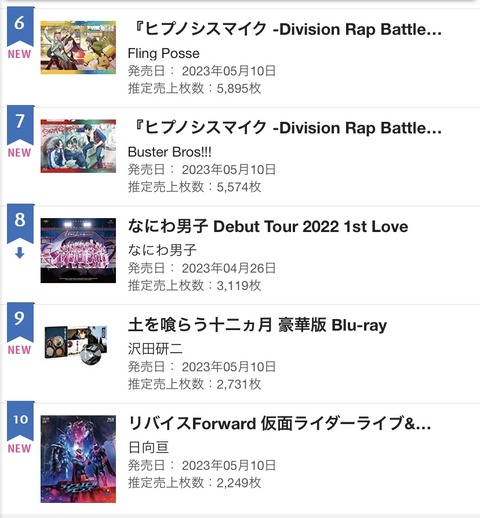Viewport: 480px width, 518px height.
Task: Open the なにわ男子 concert cover thumbnail
Action: [78, 250]
